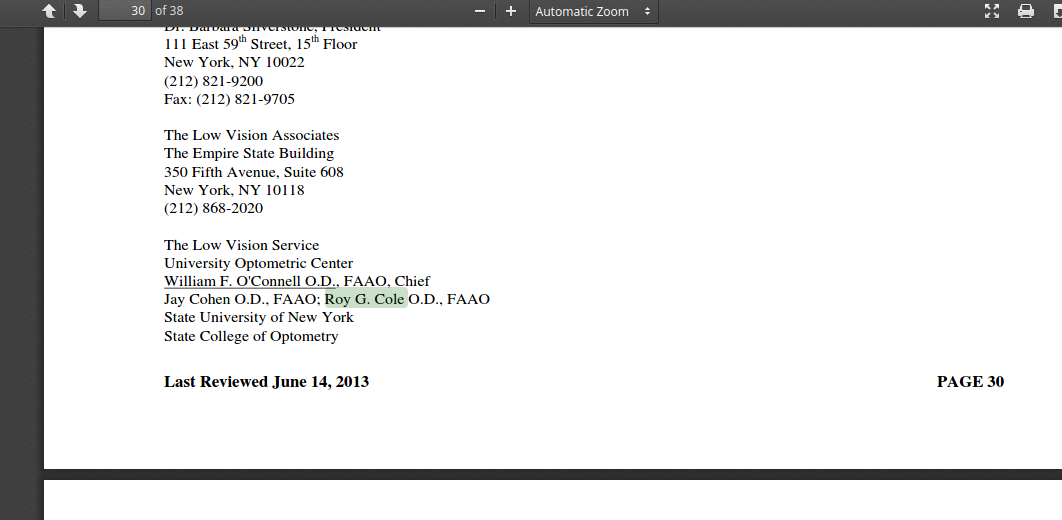Click '350 Fifth Avenue, Suite 608' address
Viewport: 1062px width, 520px height.
point(253,172)
